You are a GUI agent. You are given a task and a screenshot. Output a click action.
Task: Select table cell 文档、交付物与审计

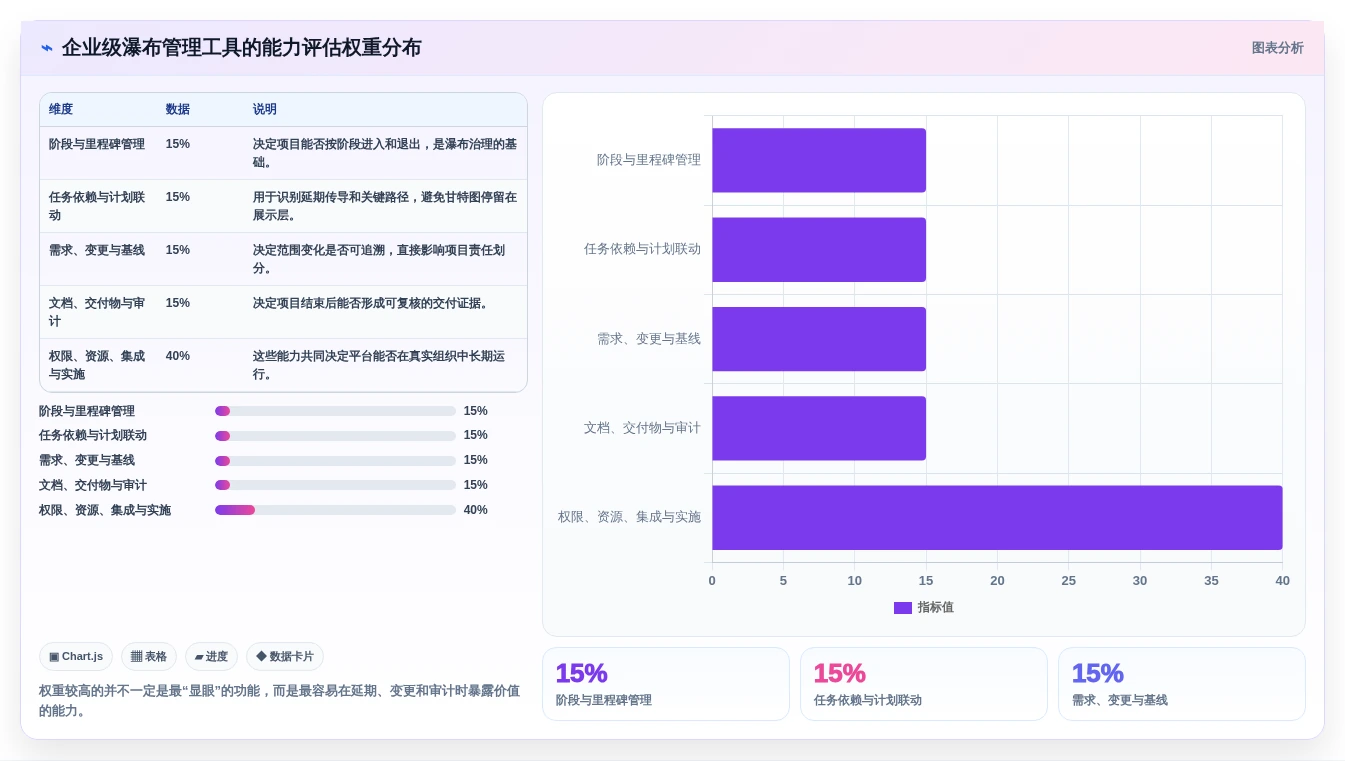[97, 312]
